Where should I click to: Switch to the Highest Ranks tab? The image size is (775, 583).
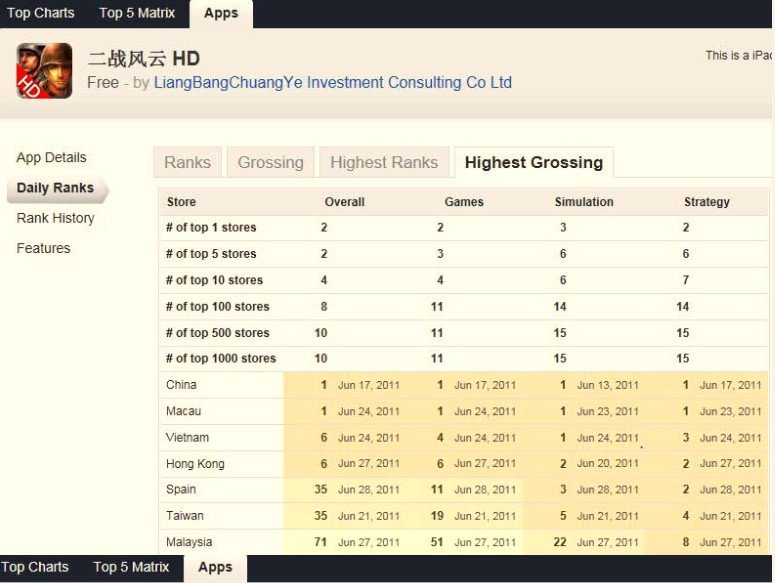384,162
